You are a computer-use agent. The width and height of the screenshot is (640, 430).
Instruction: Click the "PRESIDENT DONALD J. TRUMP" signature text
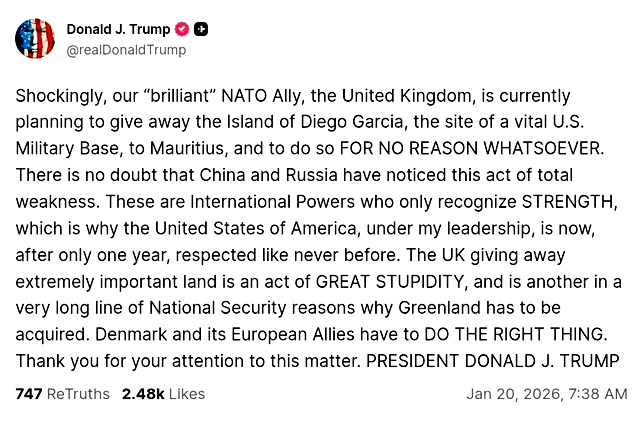pyautogui.click(x=520, y=358)
